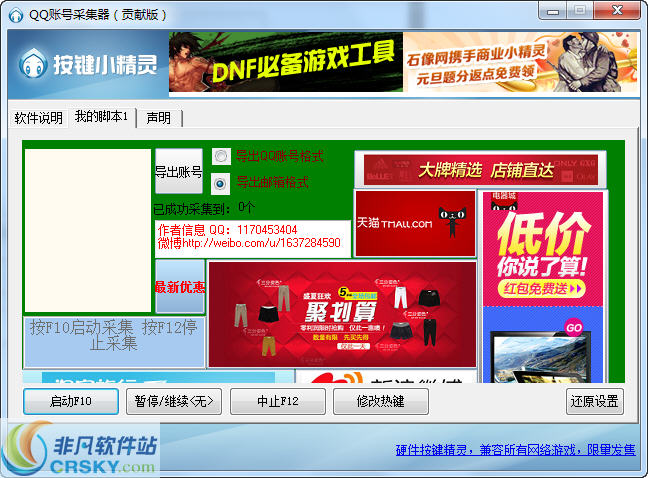The height and width of the screenshot is (478, 648).
Task: Click the 修改热键 button
Action: [x=381, y=401]
